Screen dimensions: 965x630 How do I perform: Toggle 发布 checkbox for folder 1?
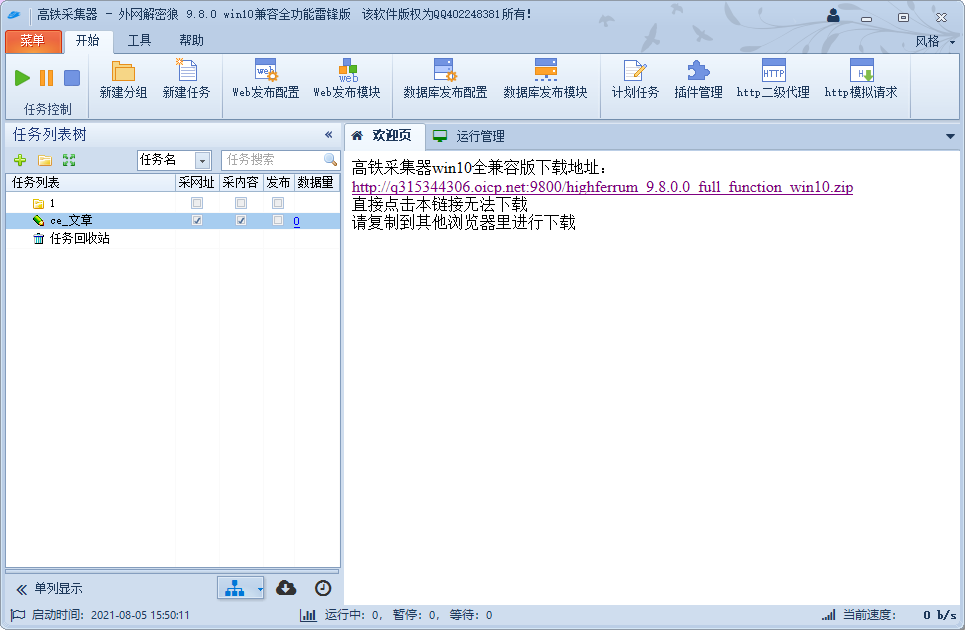pyautogui.click(x=278, y=203)
